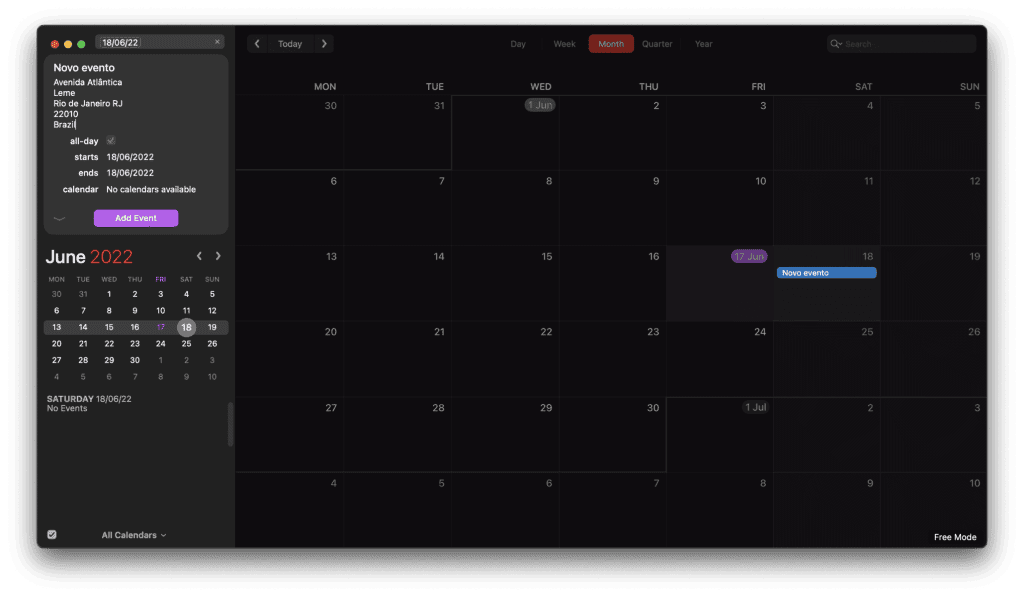The height and width of the screenshot is (597, 1024).
Task: Select 1 June in mini calendar
Action: 109,294
